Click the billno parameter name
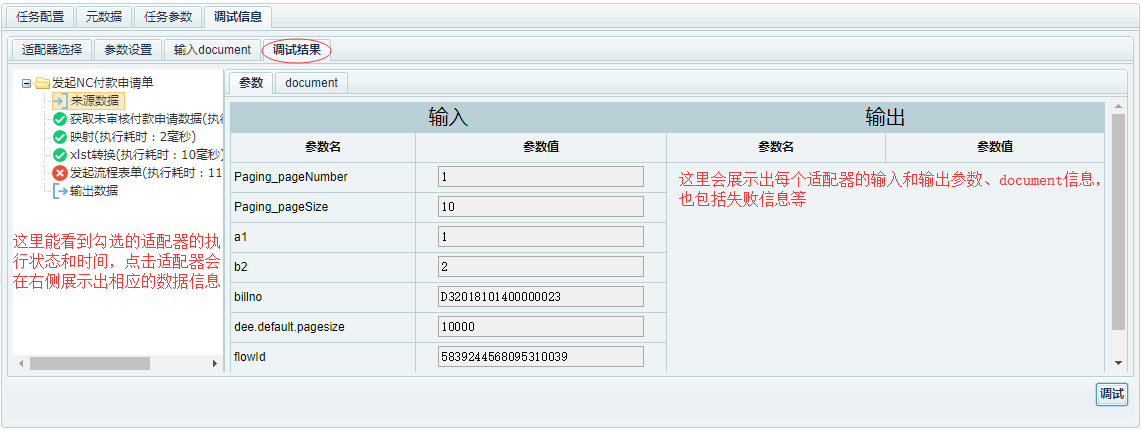The image size is (1141, 431). 248,297
